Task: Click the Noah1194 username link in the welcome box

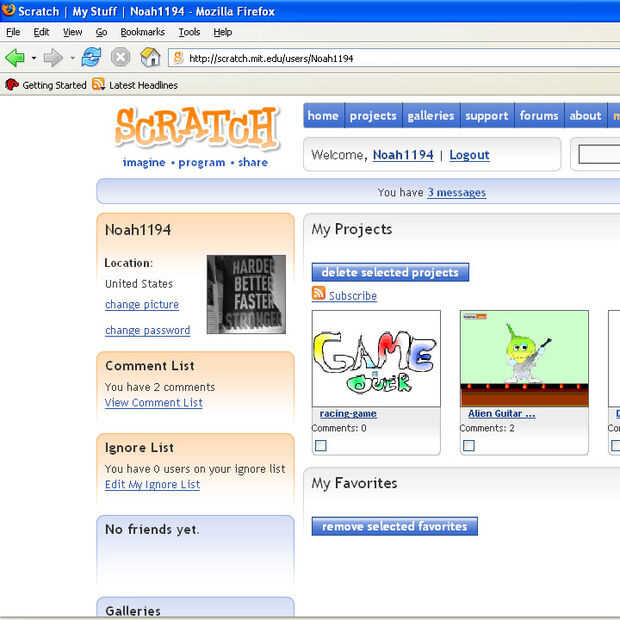Action: [x=403, y=155]
